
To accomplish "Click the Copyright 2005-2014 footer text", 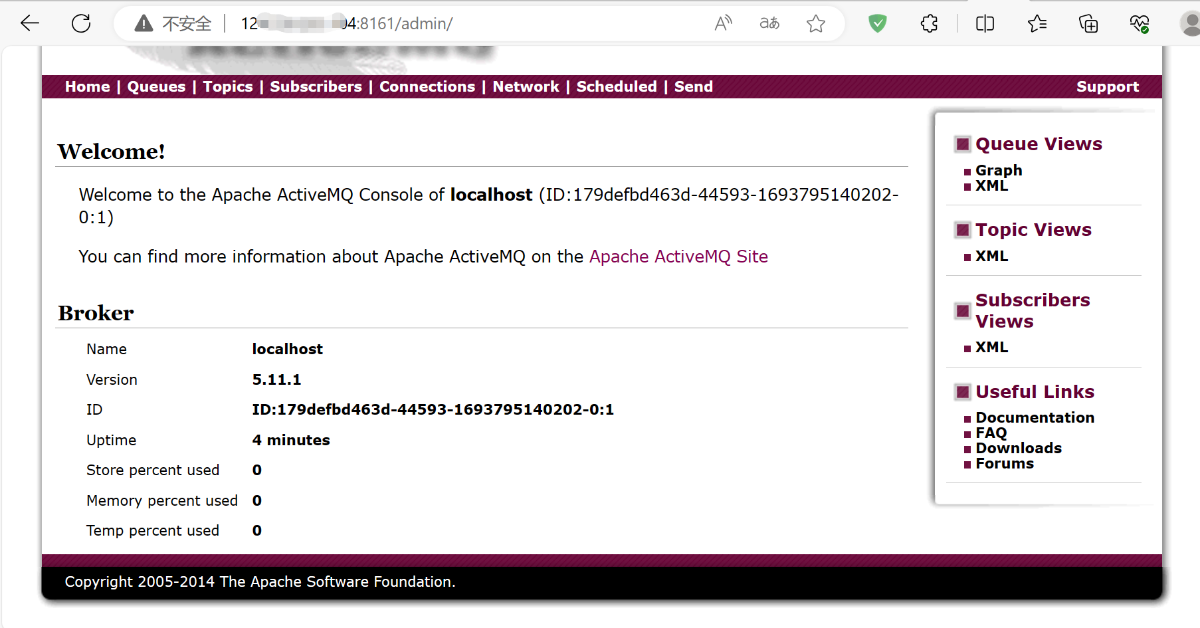I will [x=260, y=582].
